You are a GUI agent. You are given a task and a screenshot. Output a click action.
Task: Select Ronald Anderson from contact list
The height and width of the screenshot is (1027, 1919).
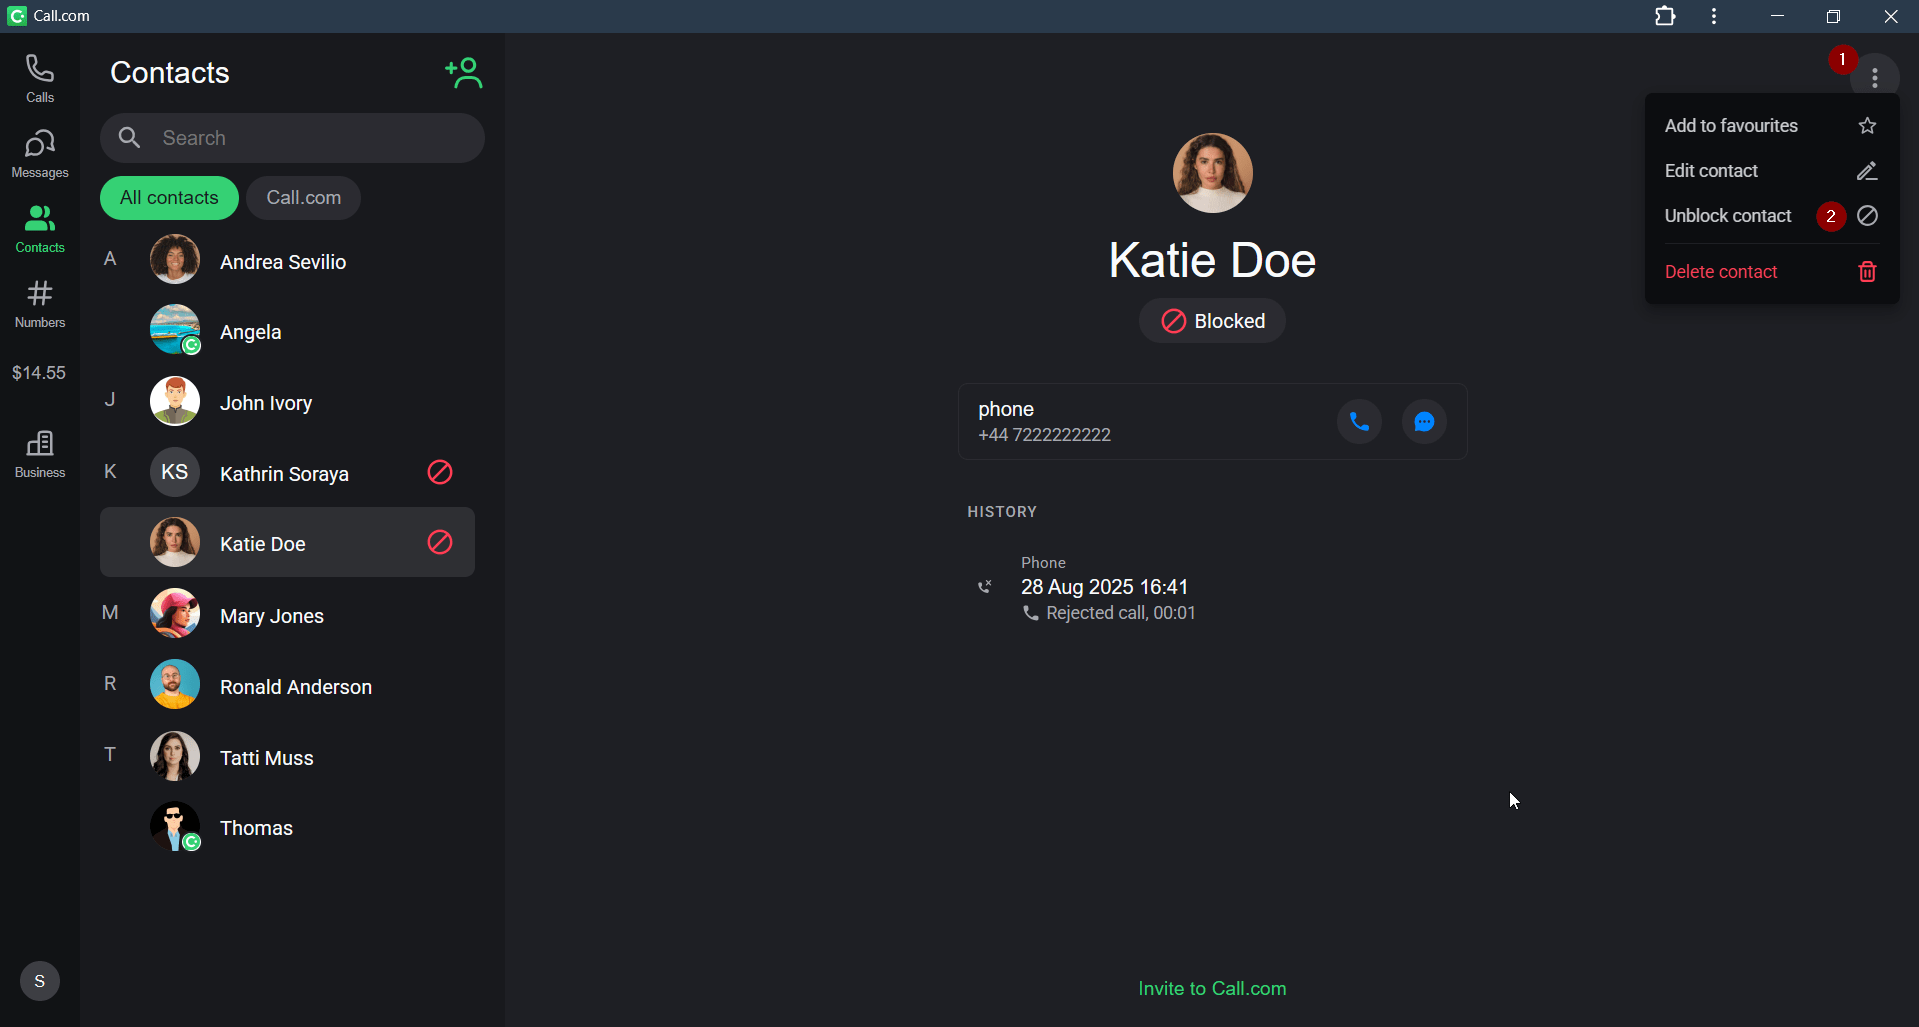coord(295,687)
